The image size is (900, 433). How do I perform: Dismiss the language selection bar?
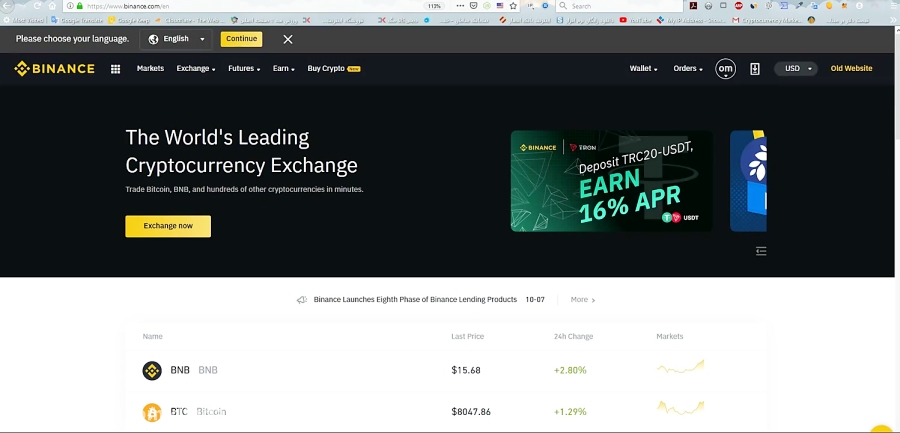[x=288, y=39]
